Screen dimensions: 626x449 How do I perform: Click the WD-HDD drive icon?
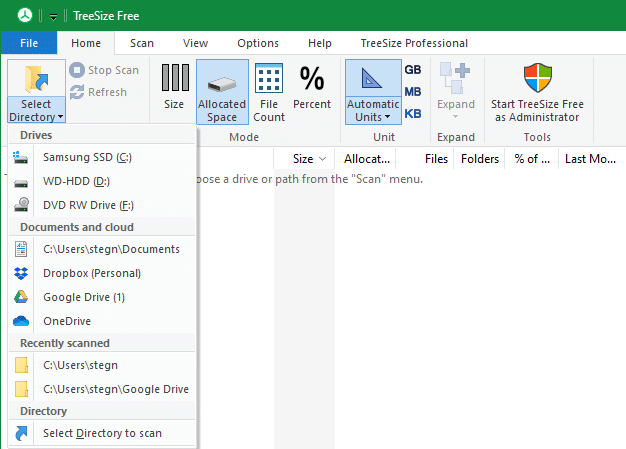(21, 184)
